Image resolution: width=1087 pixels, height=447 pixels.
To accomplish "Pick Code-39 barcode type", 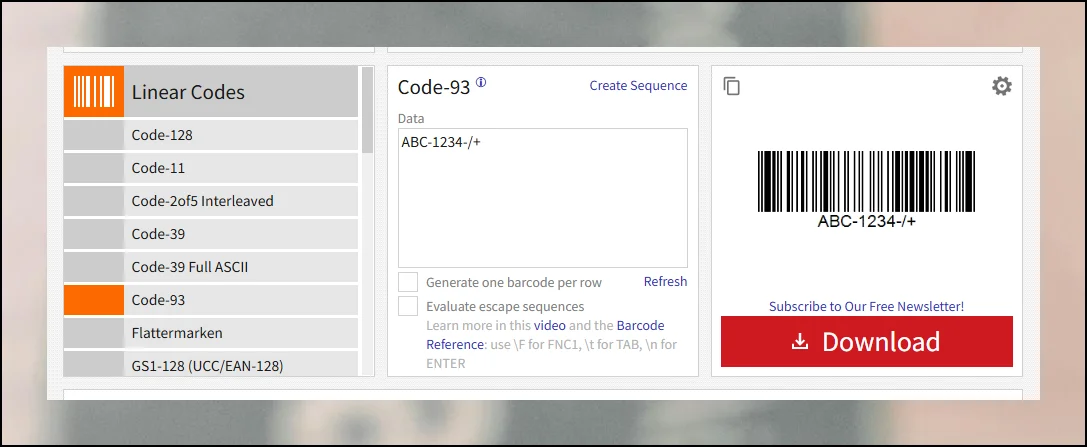I will tap(240, 234).
